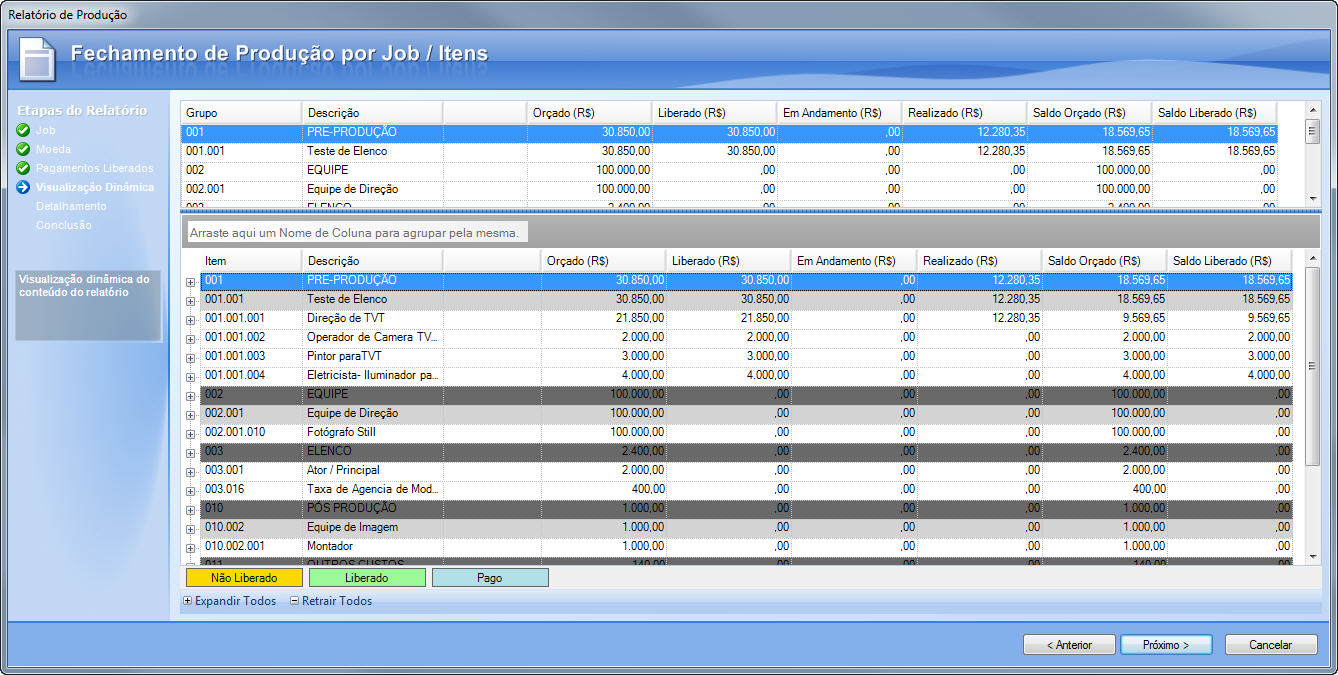Screen dimensions: 1338x675
Task: Expand row 010.002 Equipe de Imagem
Action: point(190,528)
